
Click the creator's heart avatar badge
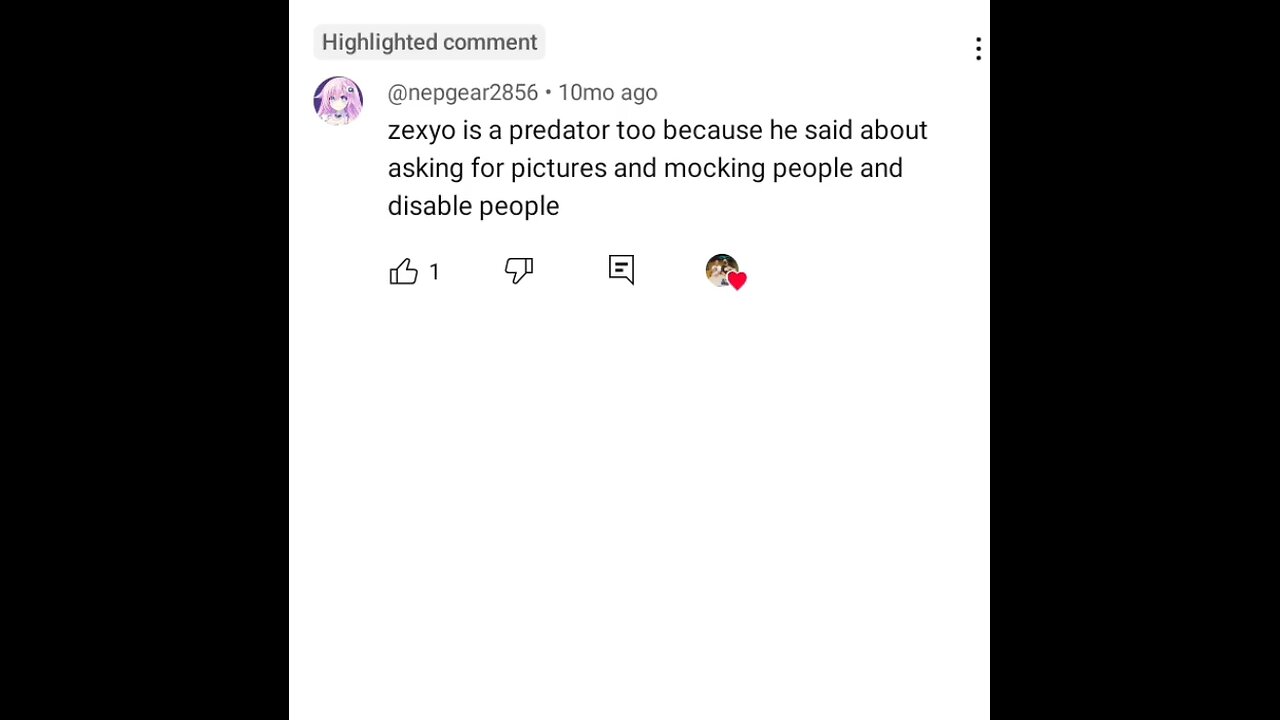(721, 270)
